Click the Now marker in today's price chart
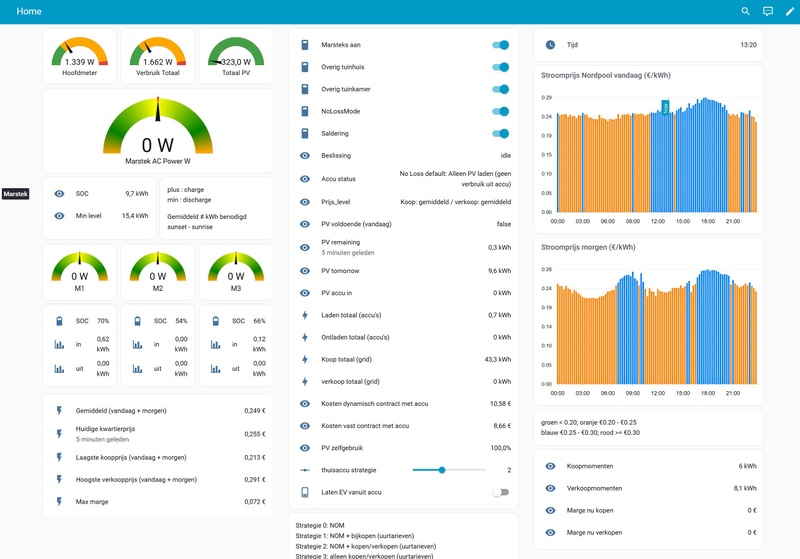 tap(665, 107)
